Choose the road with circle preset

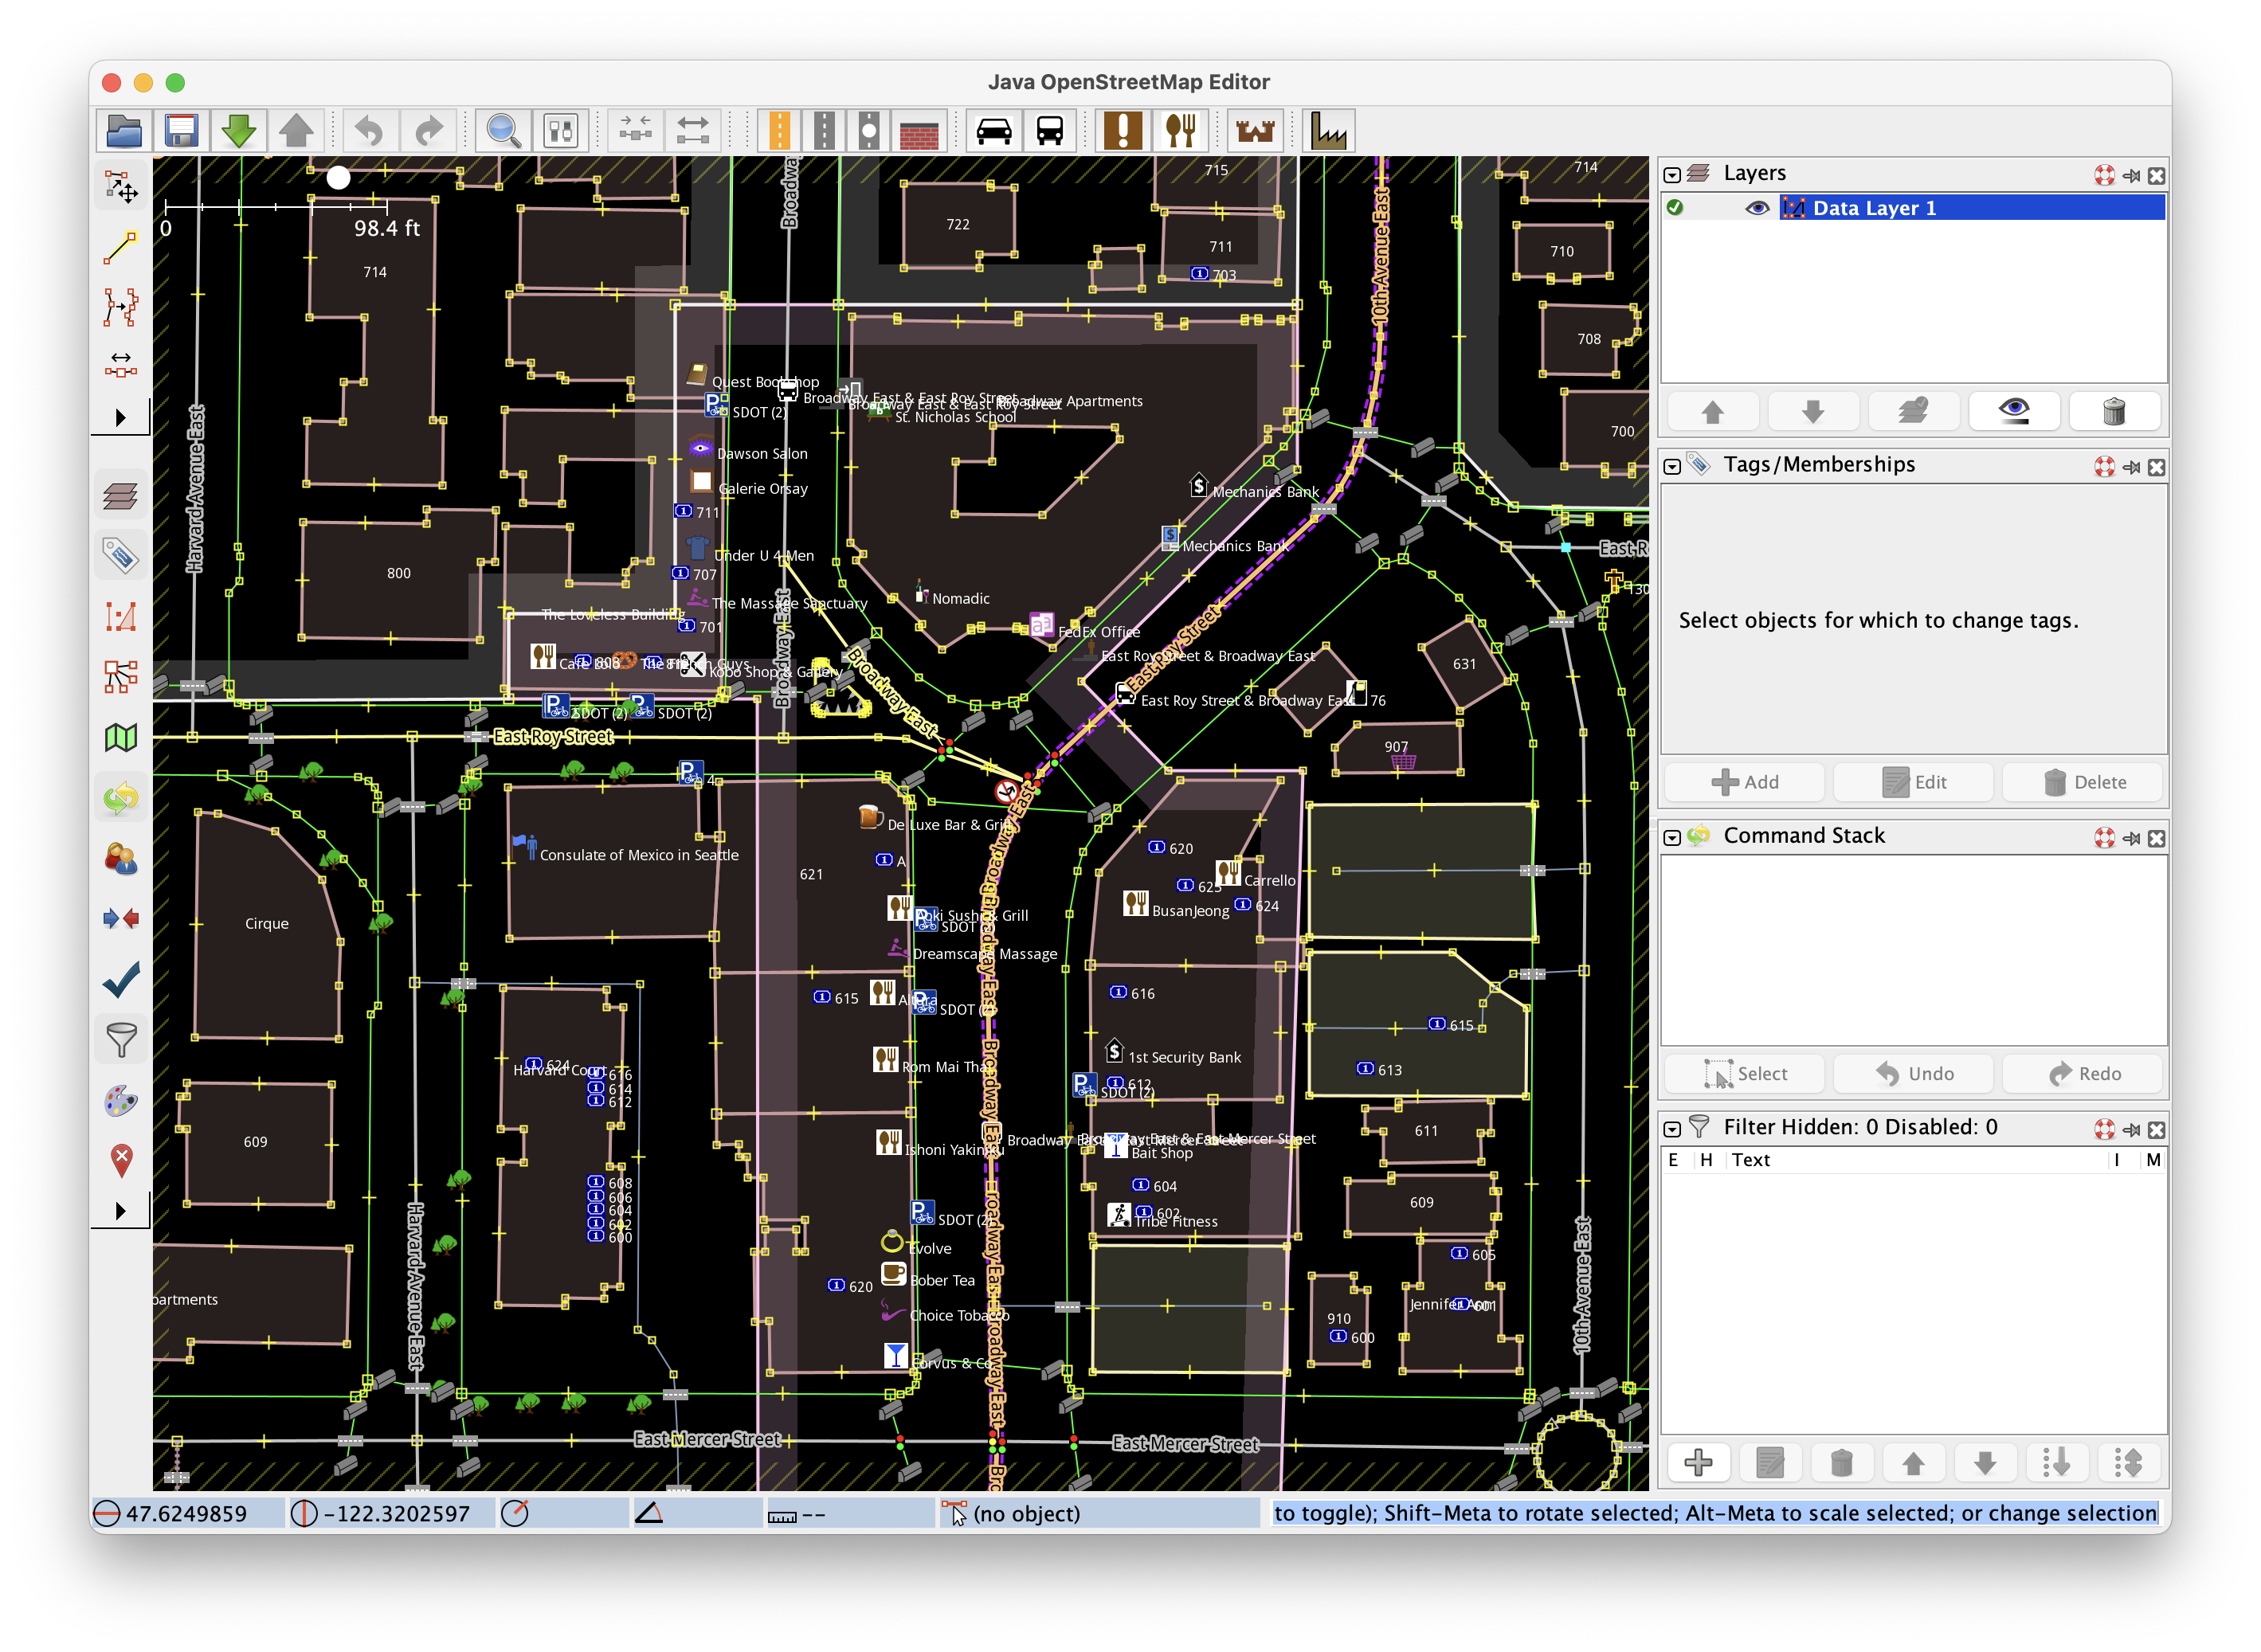tap(869, 131)
